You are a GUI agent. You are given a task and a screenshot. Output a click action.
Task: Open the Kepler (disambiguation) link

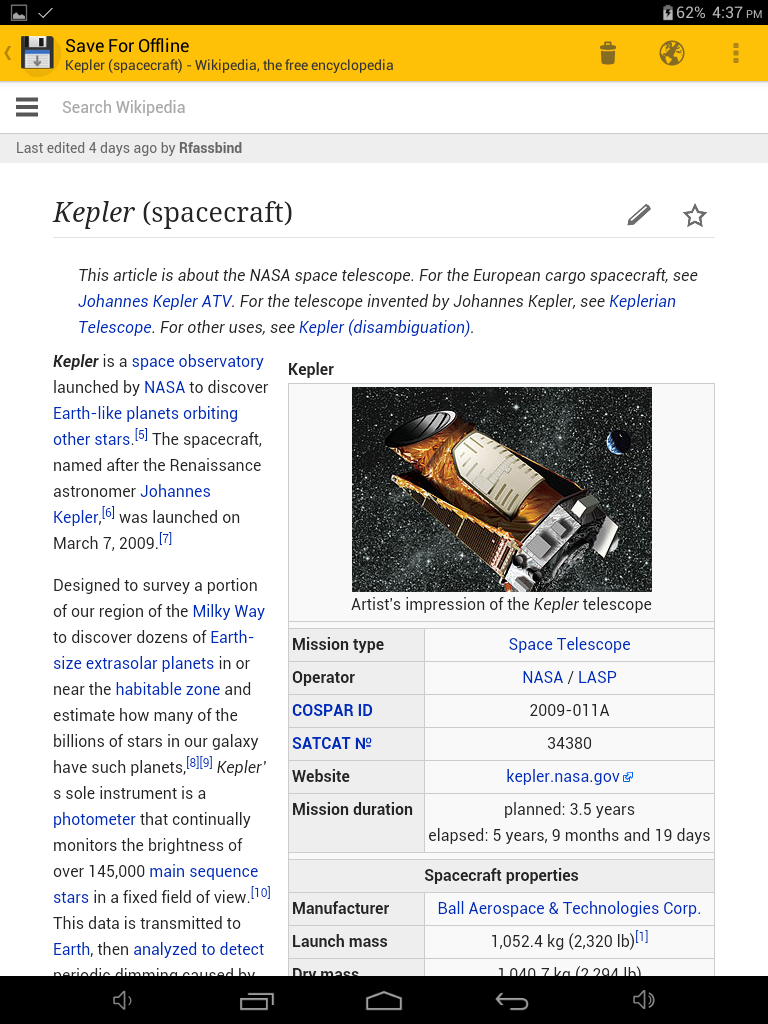pyautogui.click(x=385, y=327)
